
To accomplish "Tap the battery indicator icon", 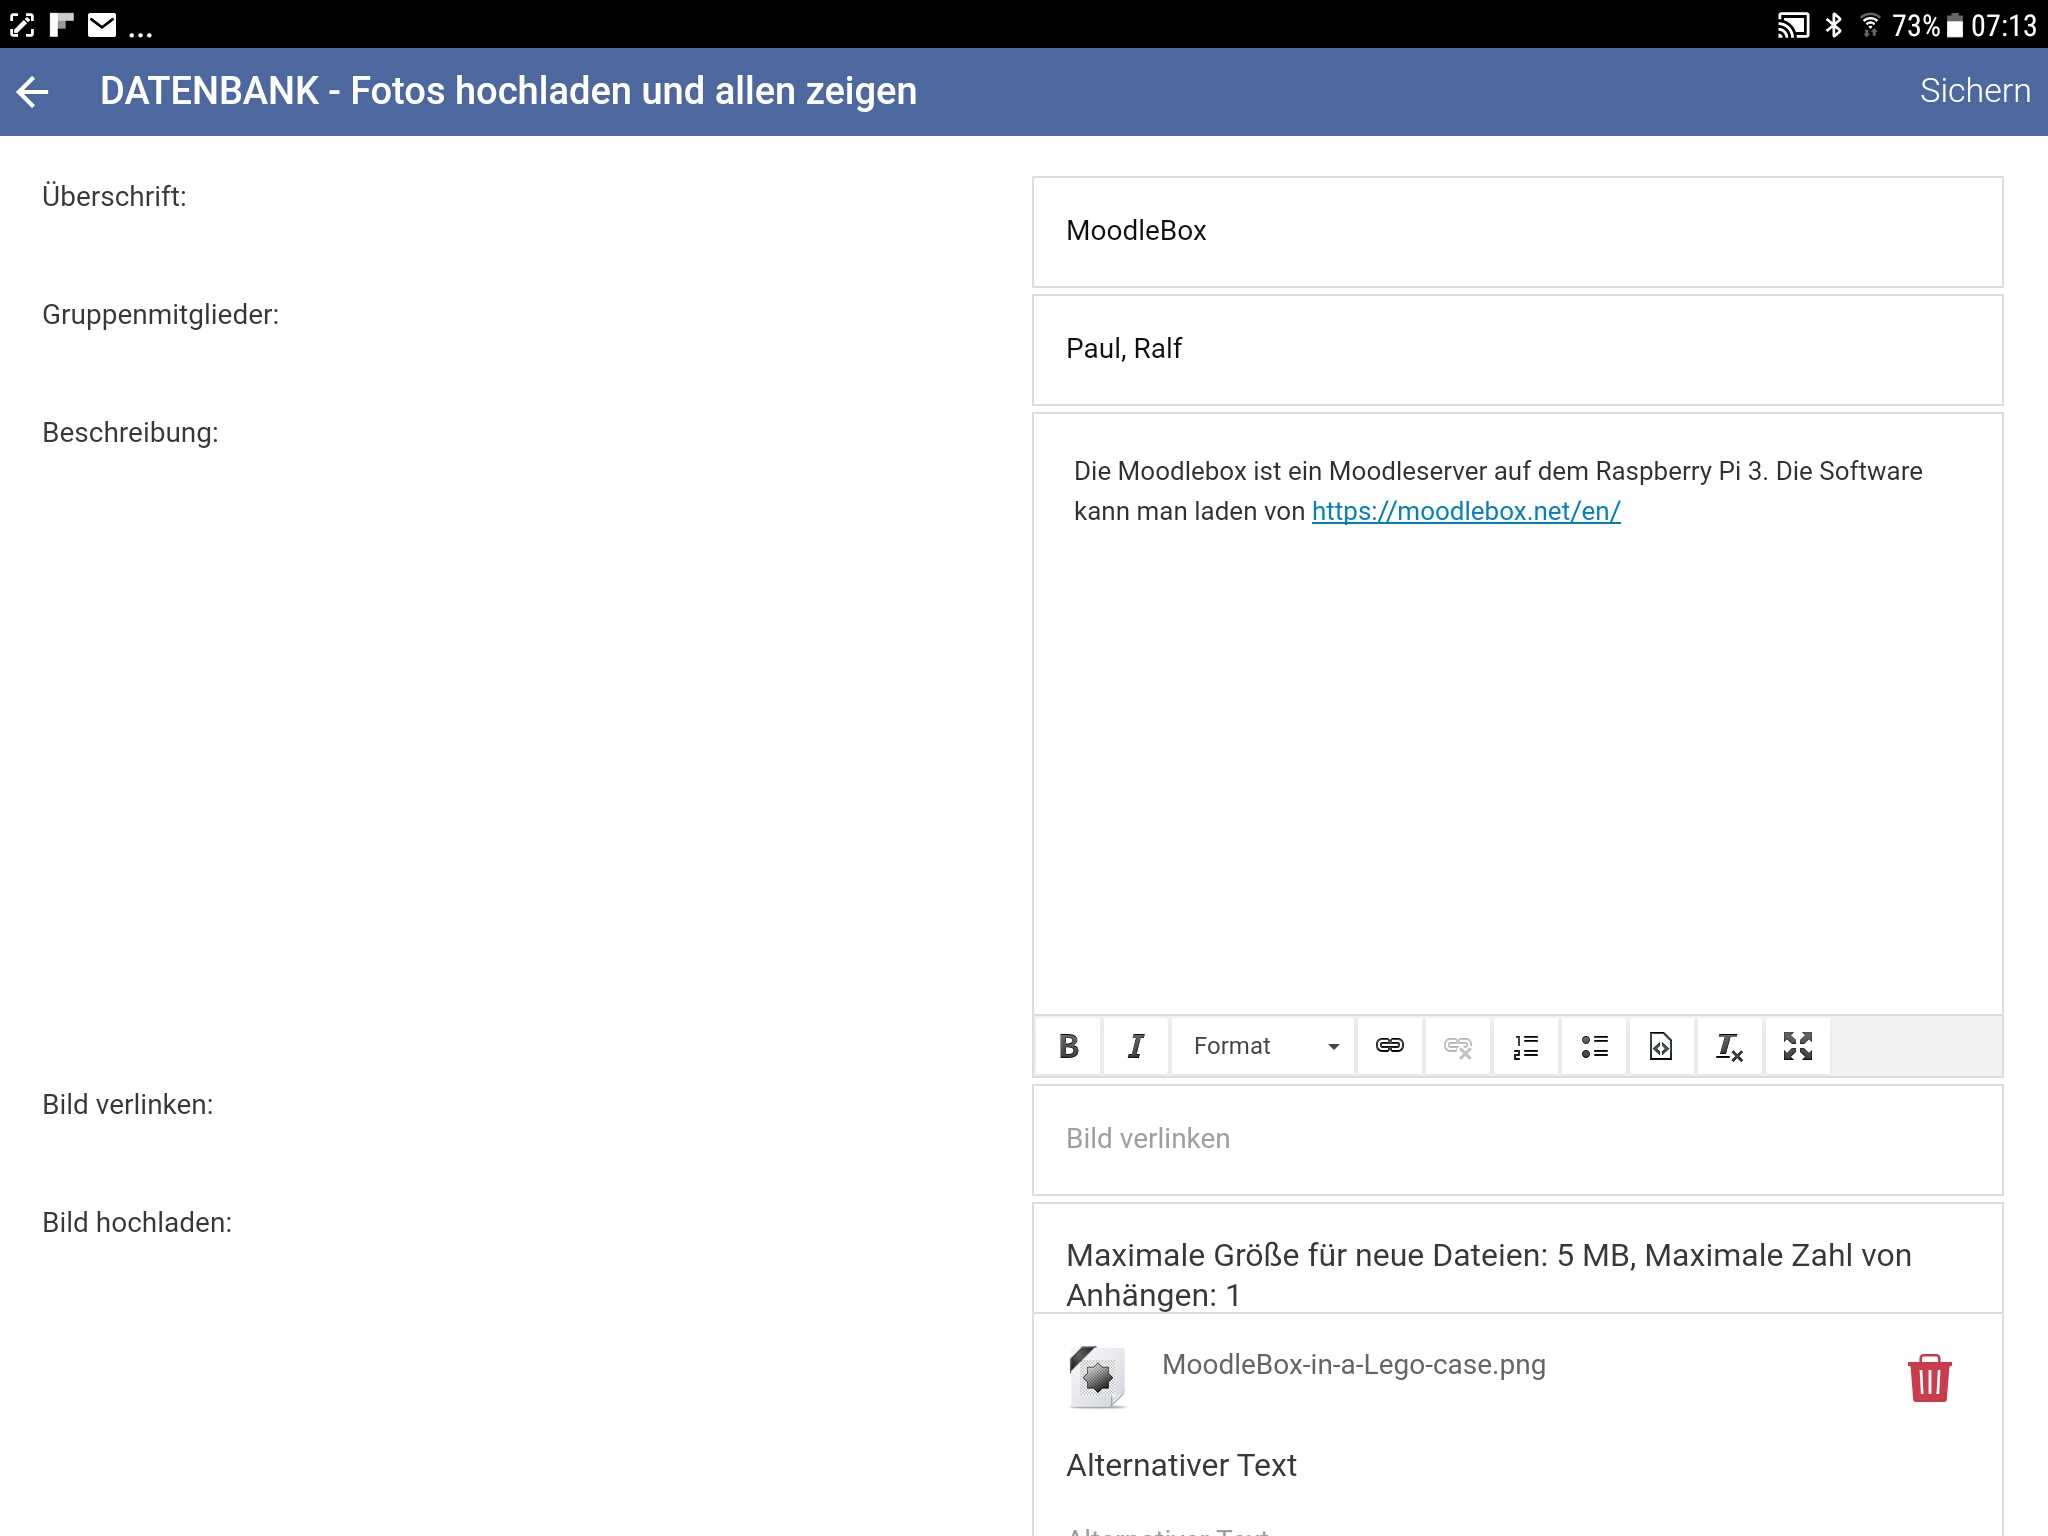I will [1955, 26].
